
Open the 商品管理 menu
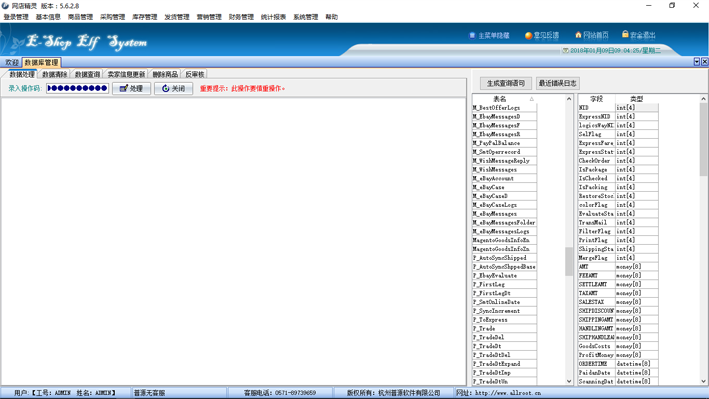[80, 17]
